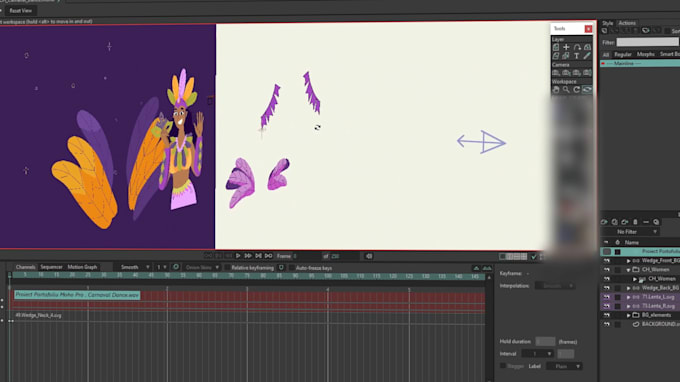Image resolution: width=680 pixels, height=382 pixels.
Task: Select the Transform Layer tool in Tools panel
Action: [x=556, y=47]
